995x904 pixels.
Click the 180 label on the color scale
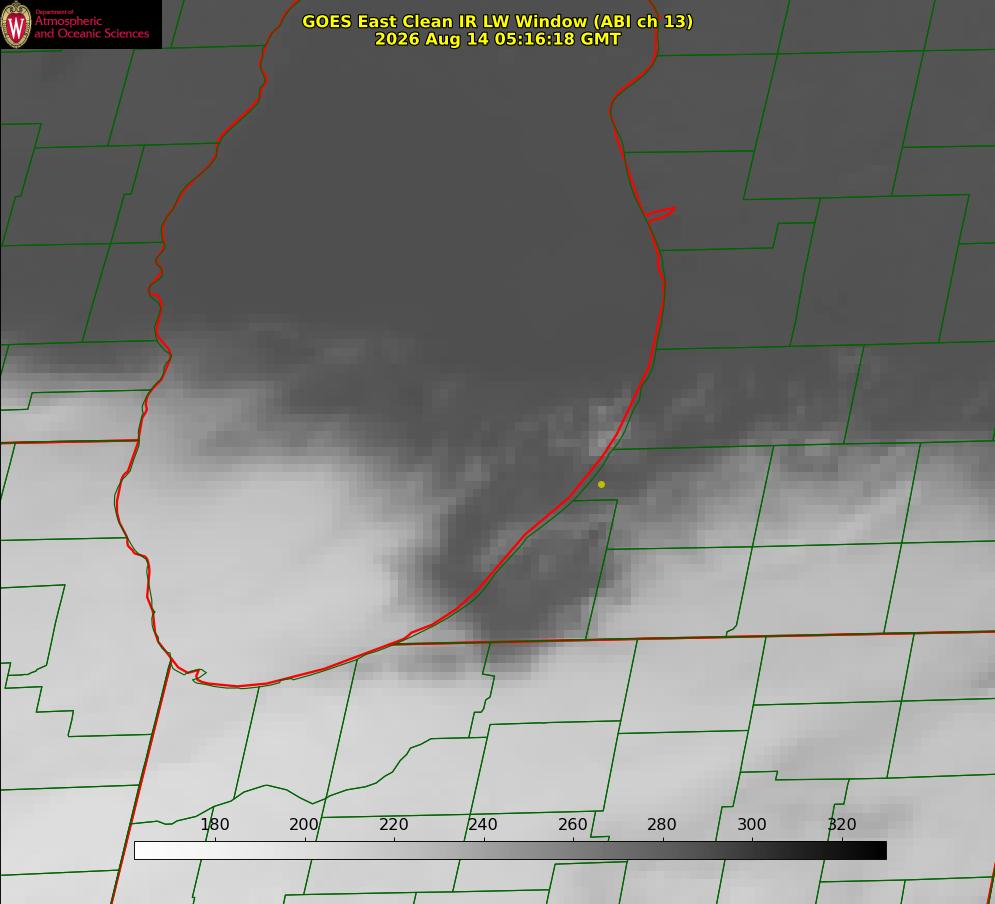point(214,824)
